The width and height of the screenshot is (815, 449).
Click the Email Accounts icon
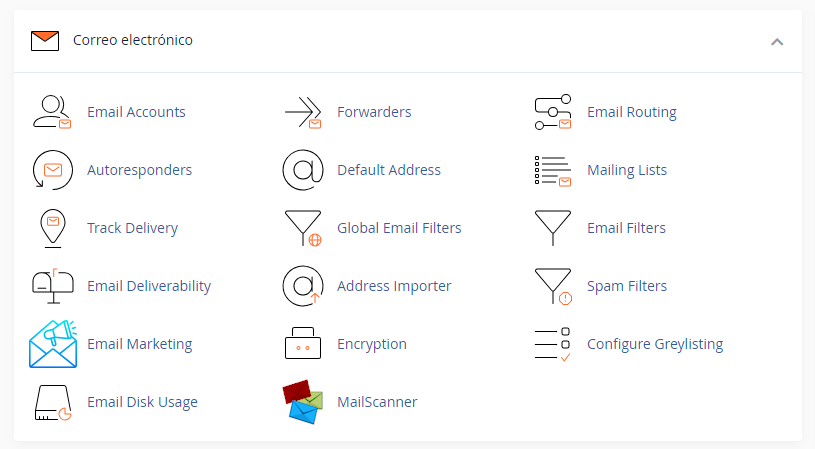52,112
